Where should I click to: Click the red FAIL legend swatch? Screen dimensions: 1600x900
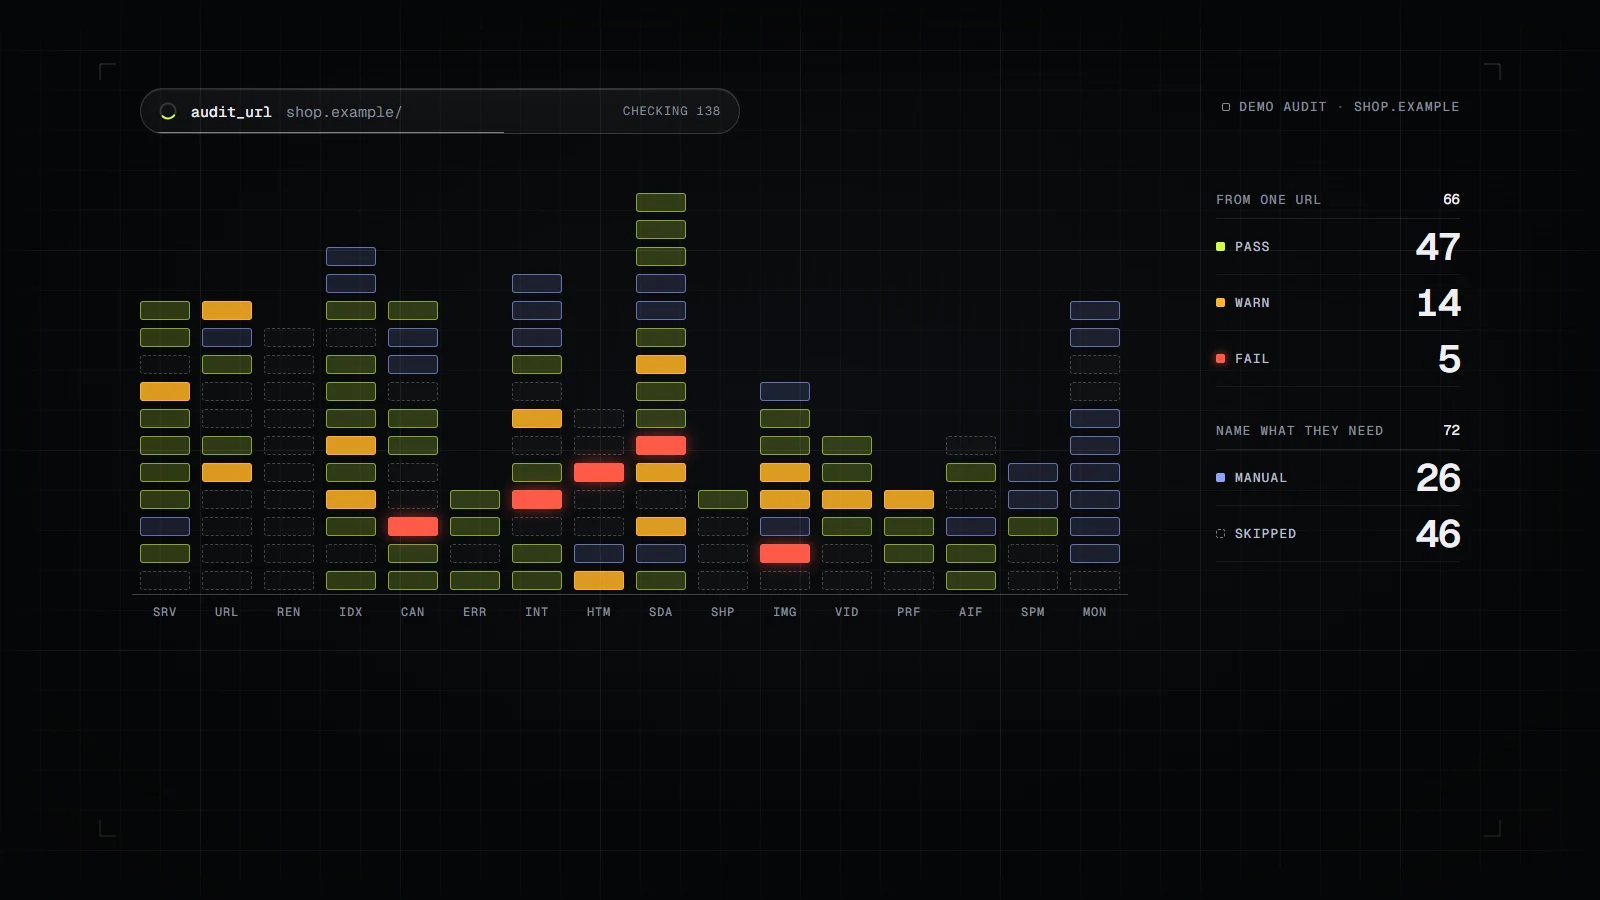pos(1220,359)
